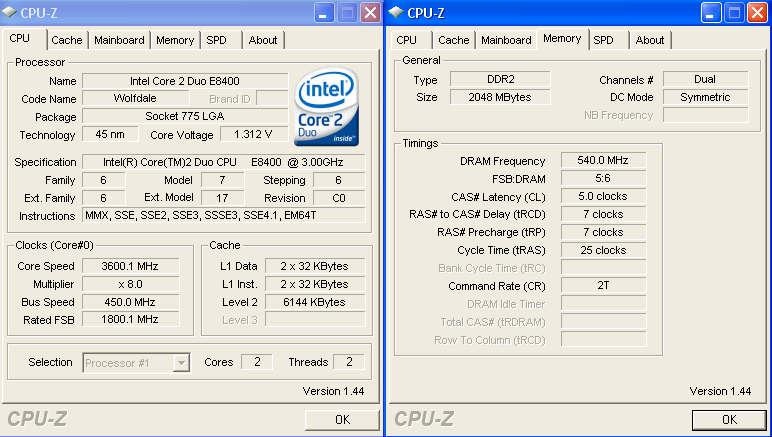Click the Channels # value Dual

coord(706,79)
